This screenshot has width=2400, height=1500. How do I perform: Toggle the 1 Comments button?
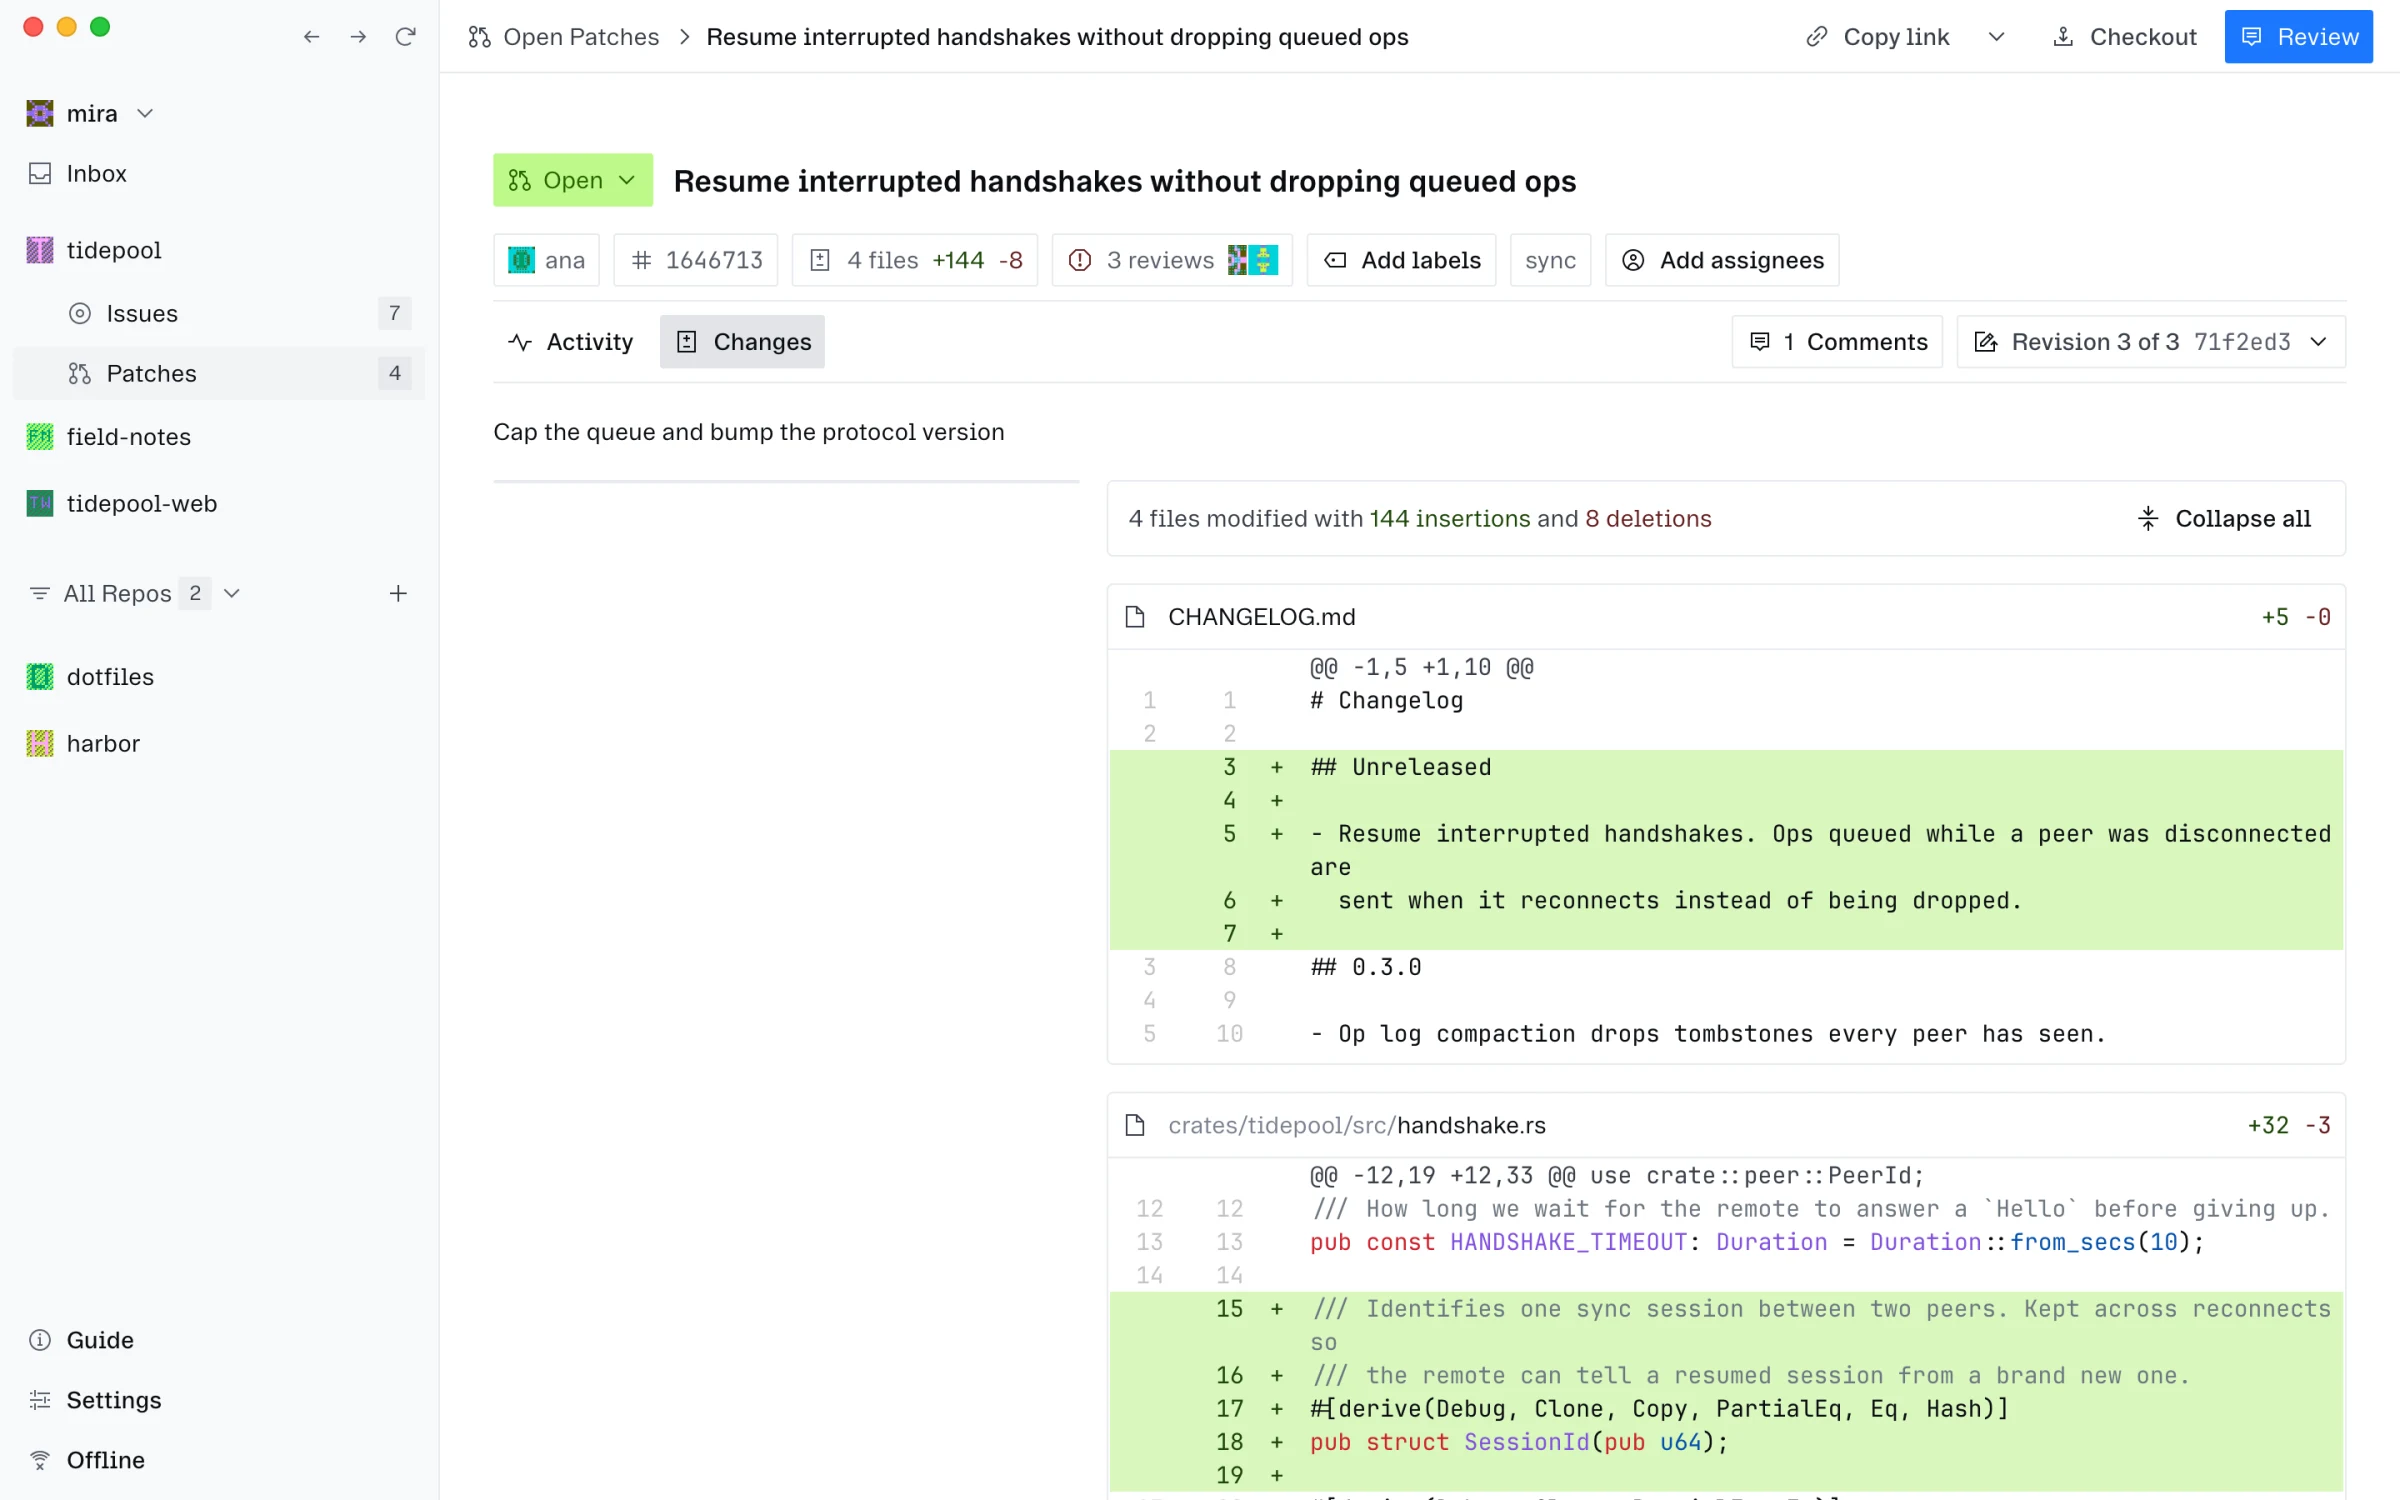[1837, 342]
